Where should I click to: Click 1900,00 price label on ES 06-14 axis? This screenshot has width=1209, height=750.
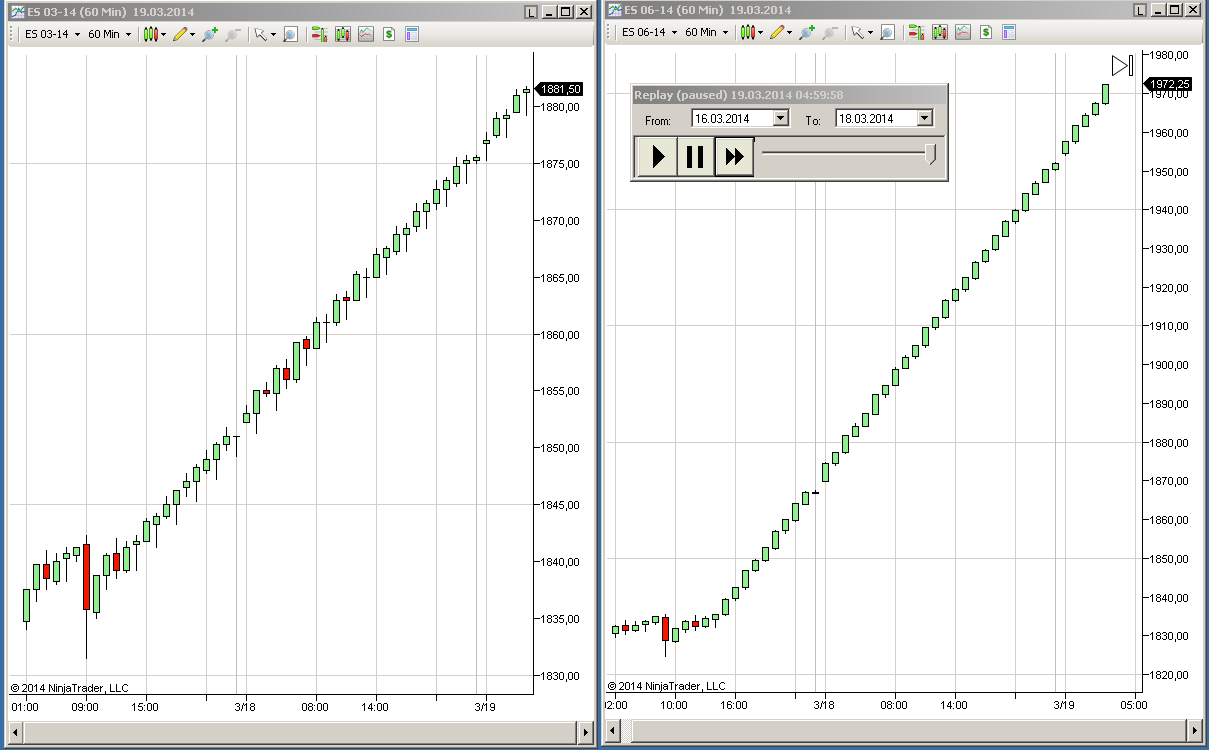pyautogui.click(x=1169, y=365)
